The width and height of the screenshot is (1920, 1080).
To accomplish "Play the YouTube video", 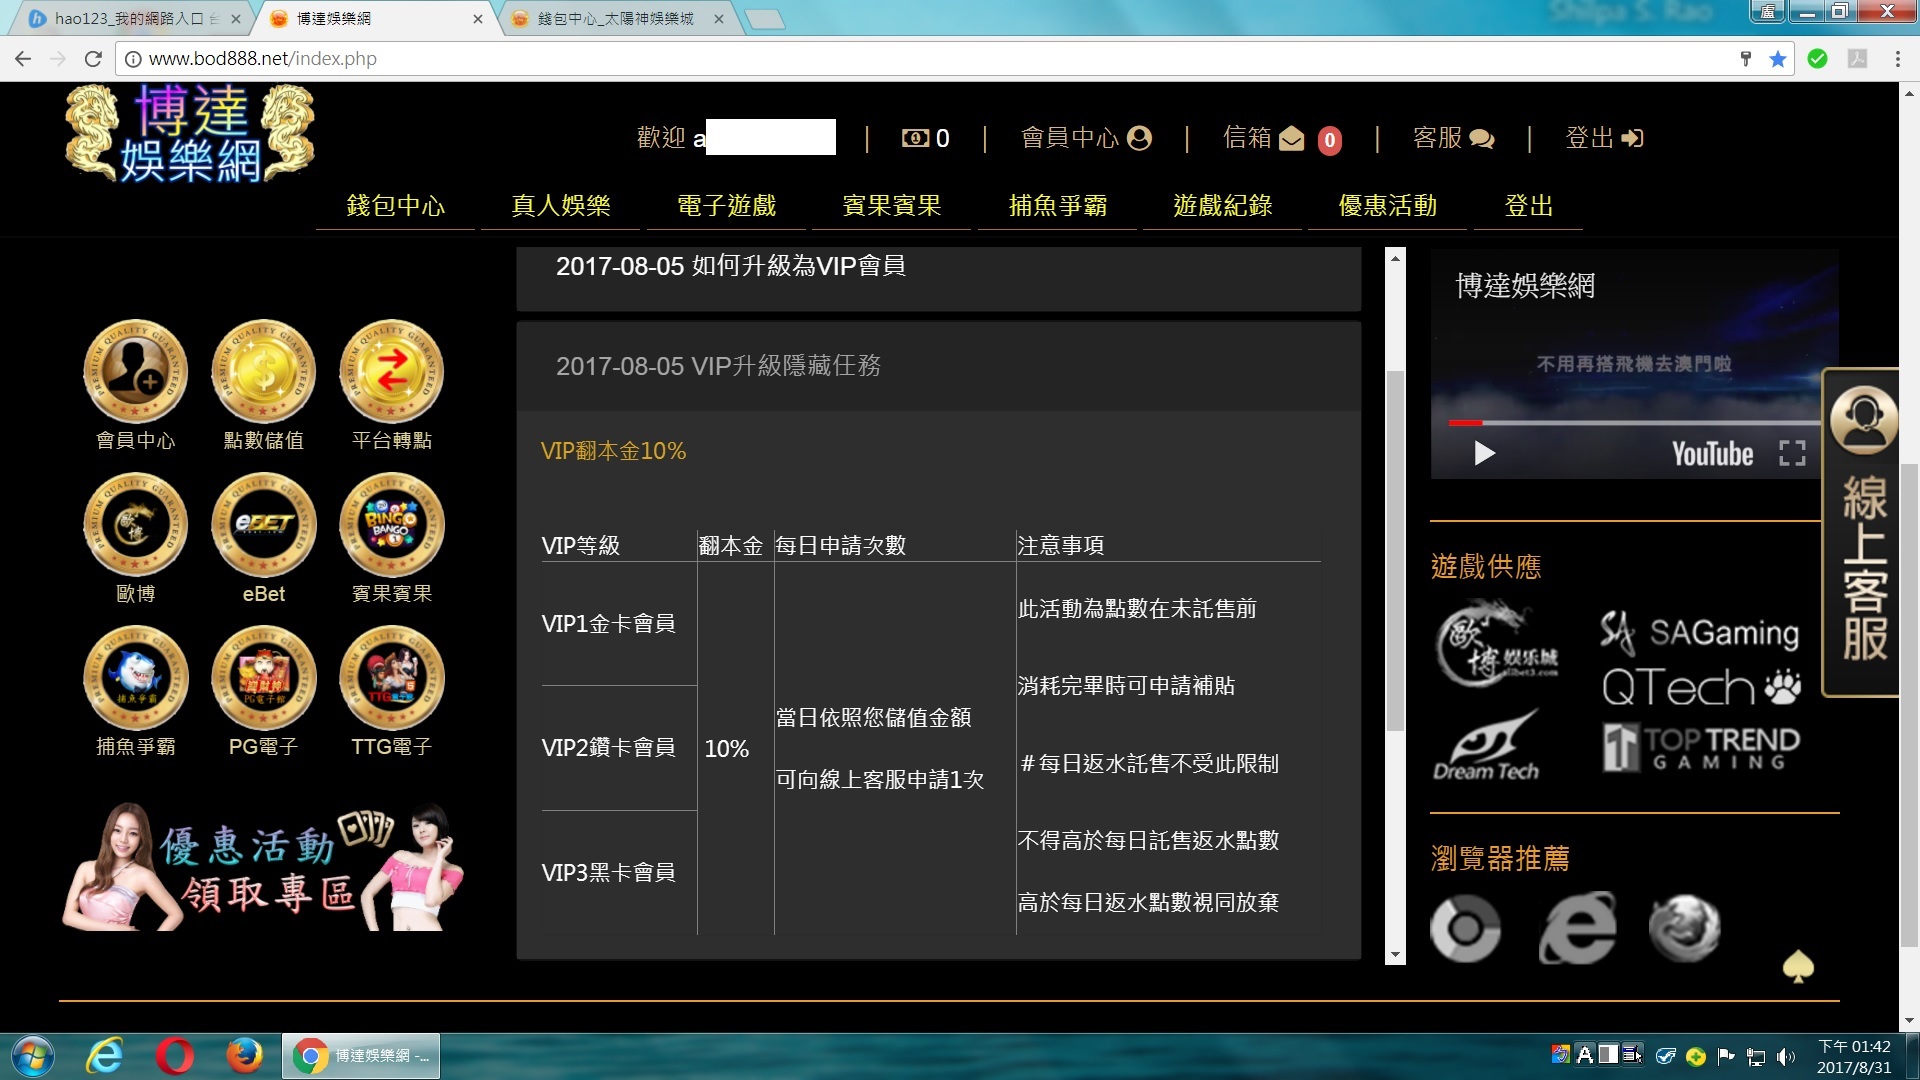I will coord(1484,453).
